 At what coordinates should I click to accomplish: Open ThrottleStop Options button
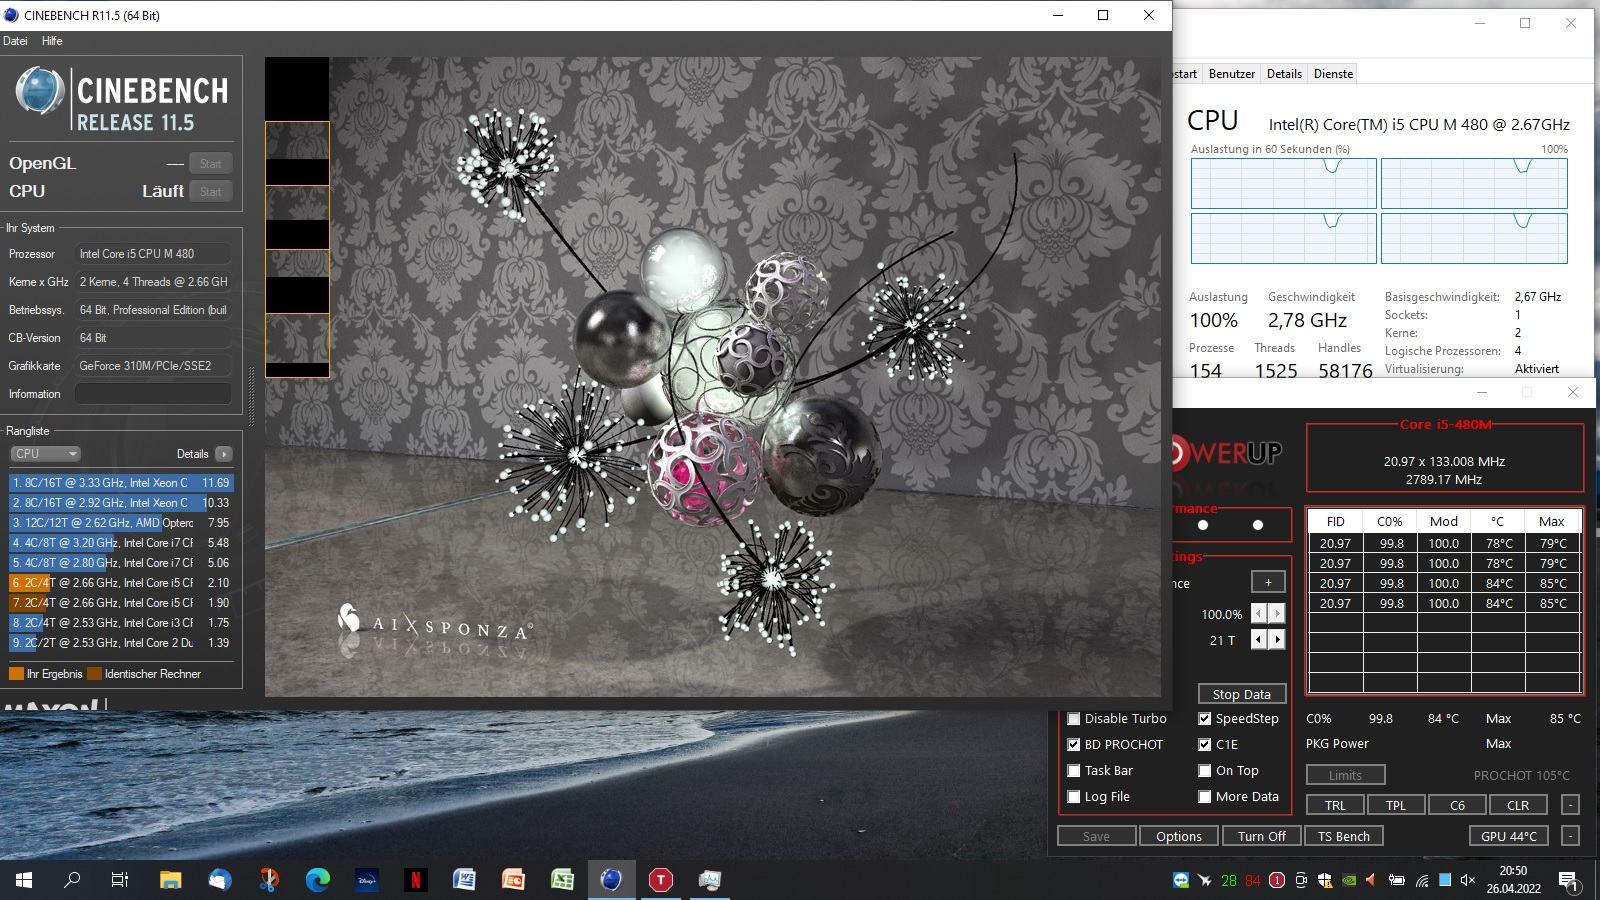[x=1179, y=836]
